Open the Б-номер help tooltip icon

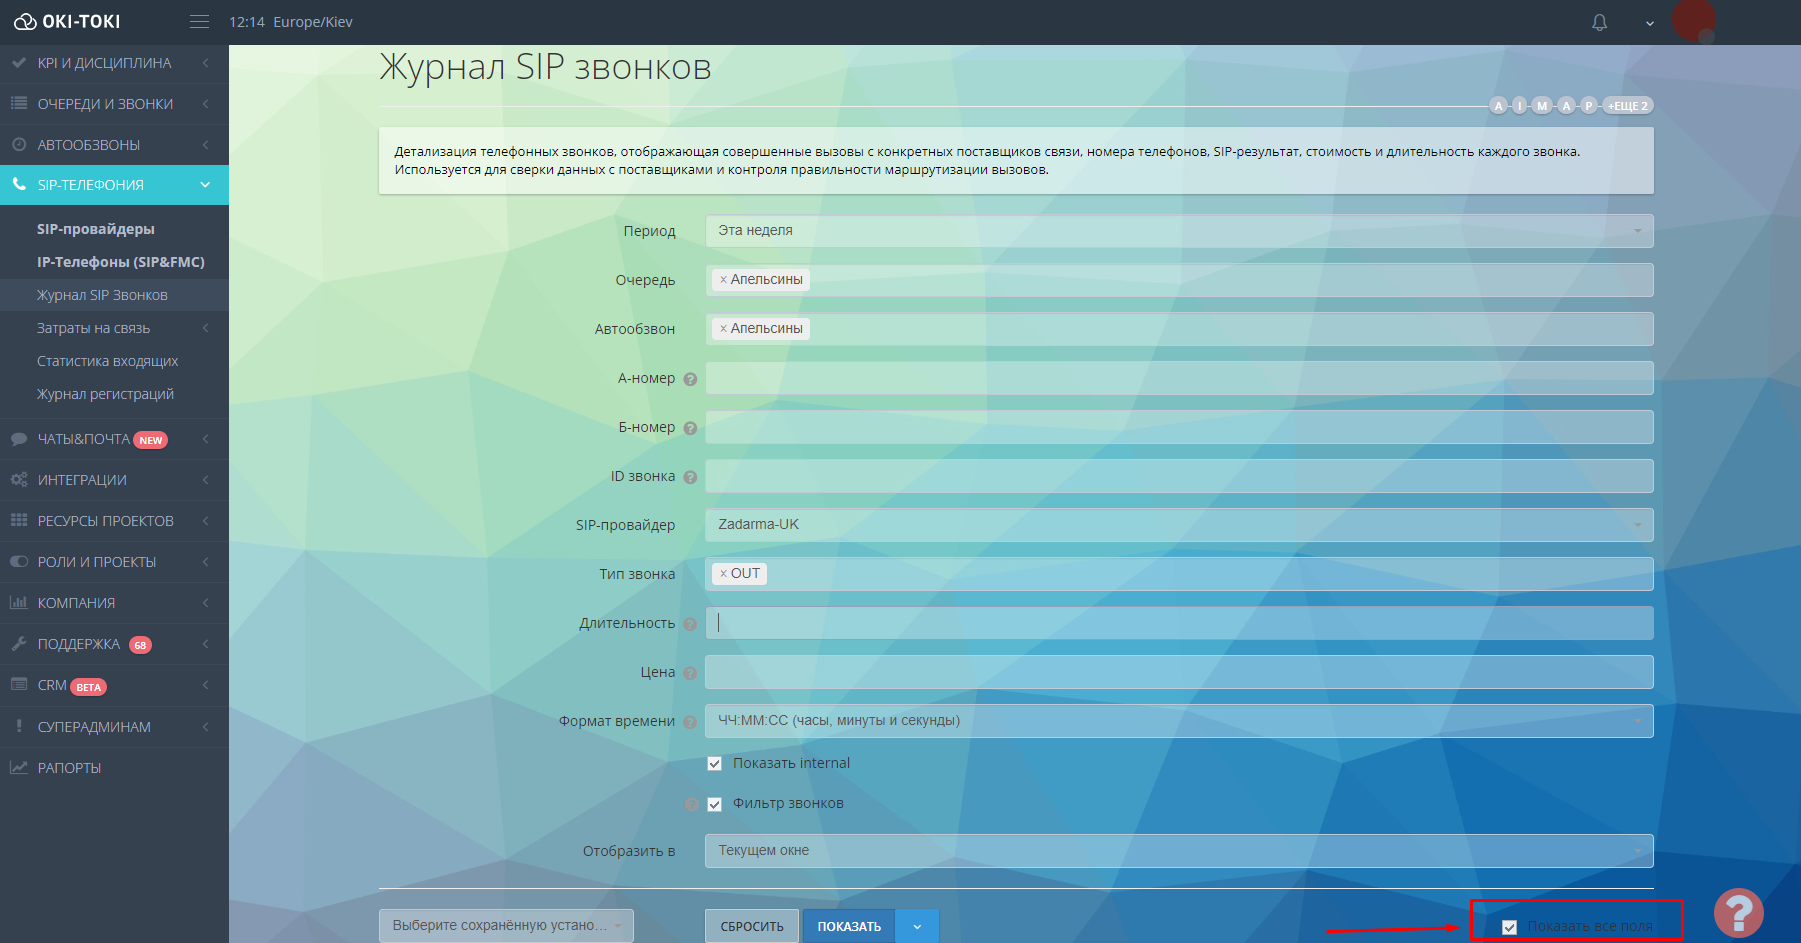coord(690,428)
